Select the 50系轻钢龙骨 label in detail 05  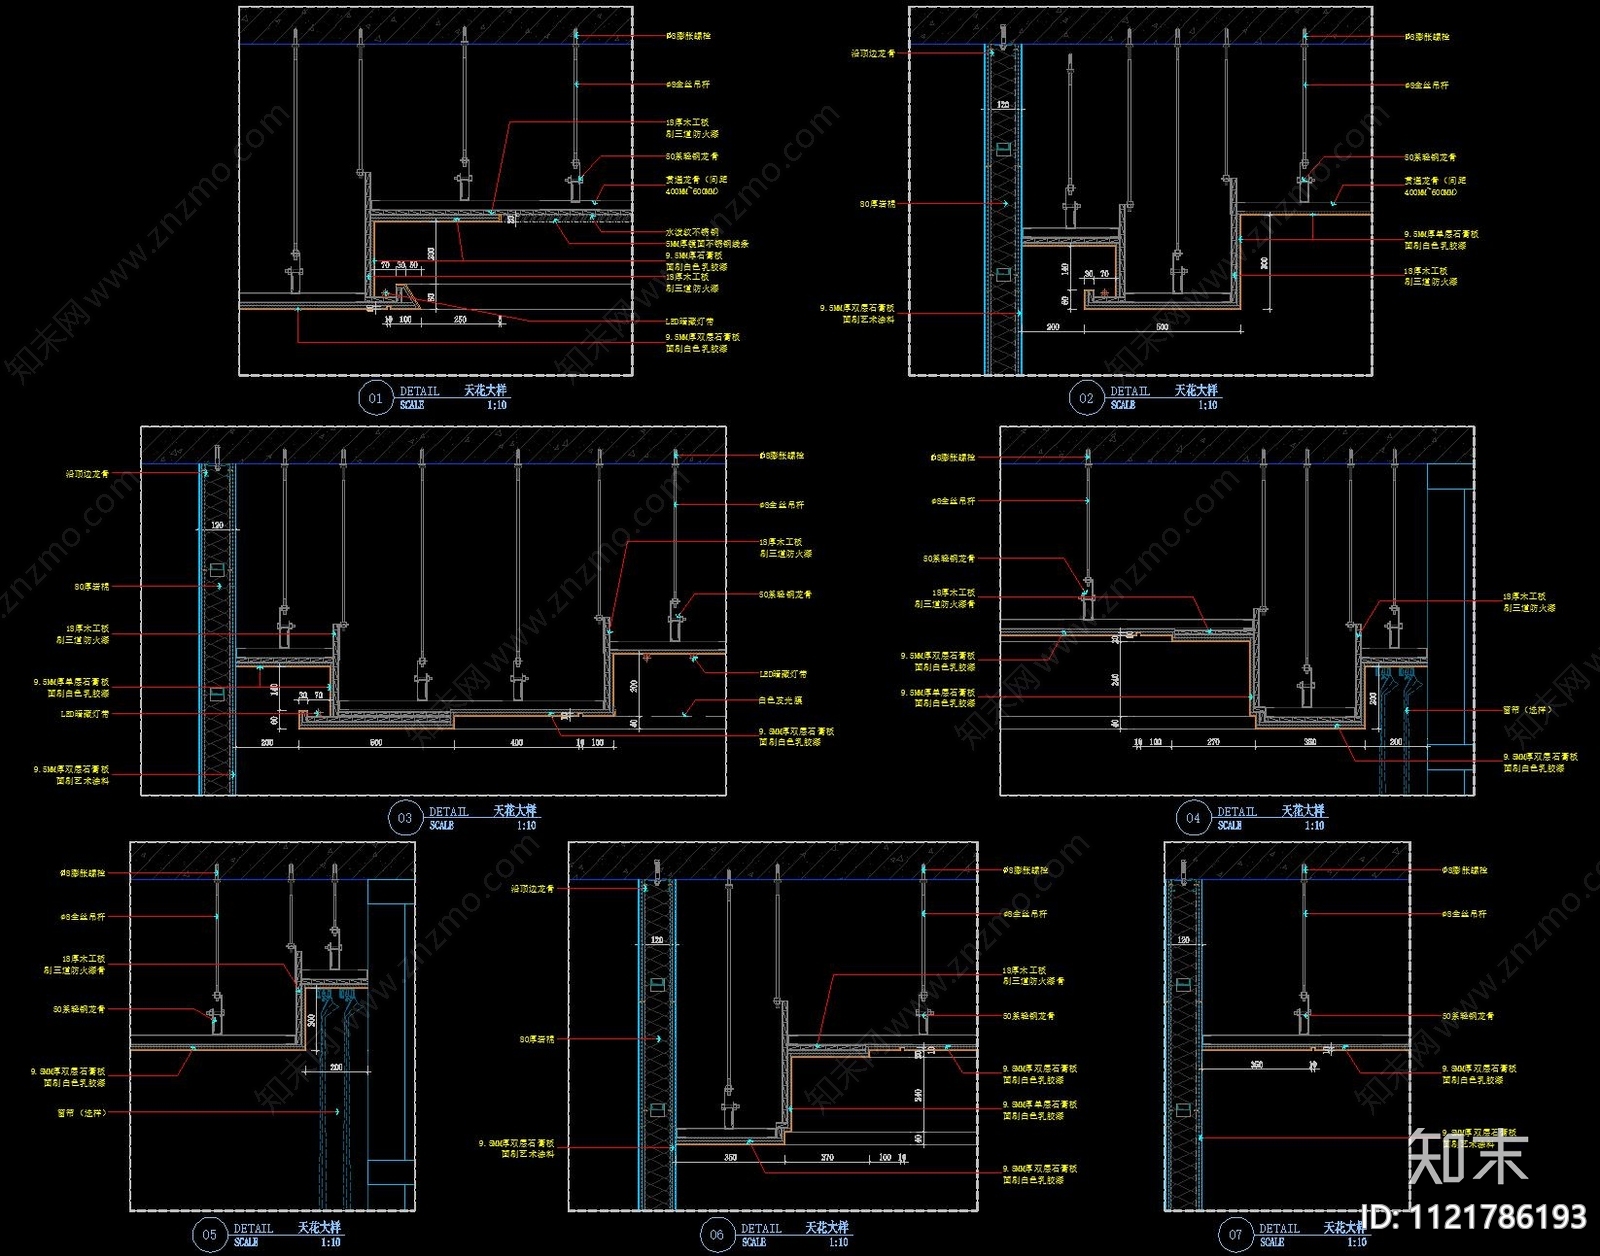79,1010
